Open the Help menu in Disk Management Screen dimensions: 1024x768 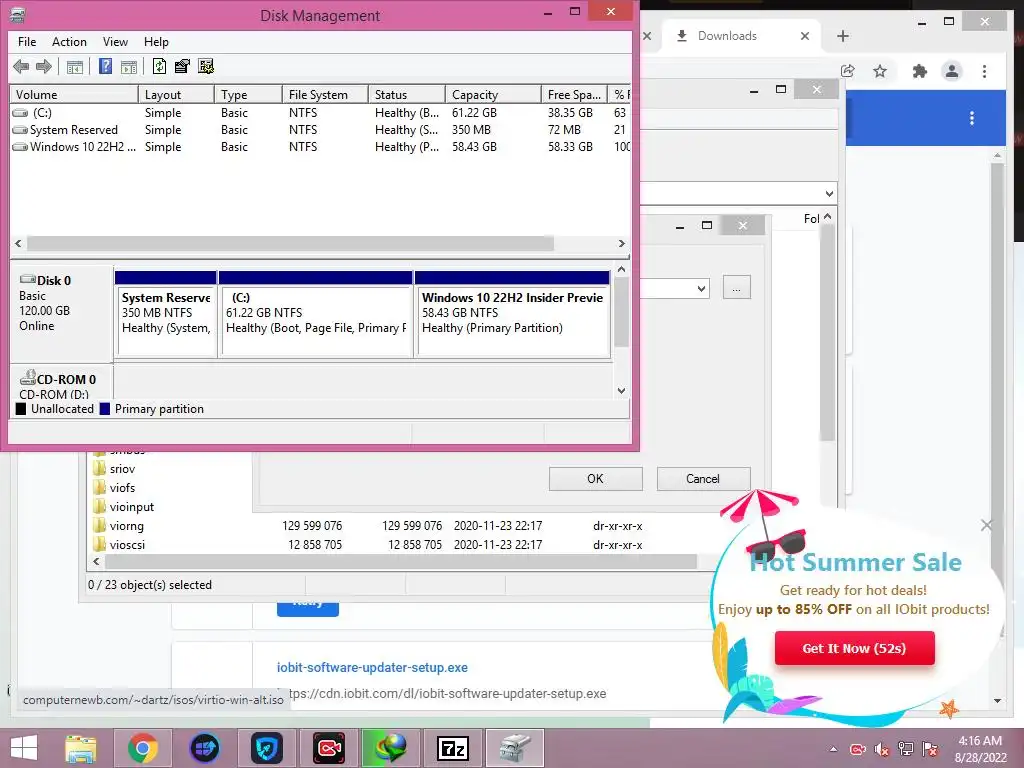coord(156,42)
